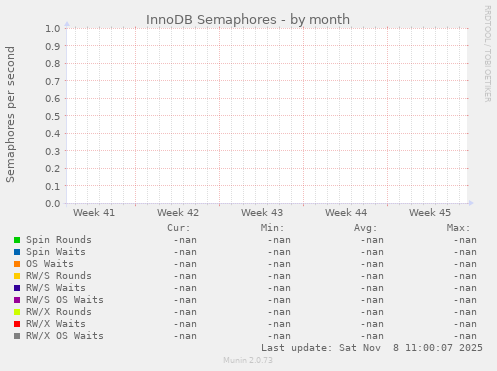Click the dark blue RW/S Waits swatch
This screenshot has width=497, height=371.
pyautogui.click(x=17, y=288)
